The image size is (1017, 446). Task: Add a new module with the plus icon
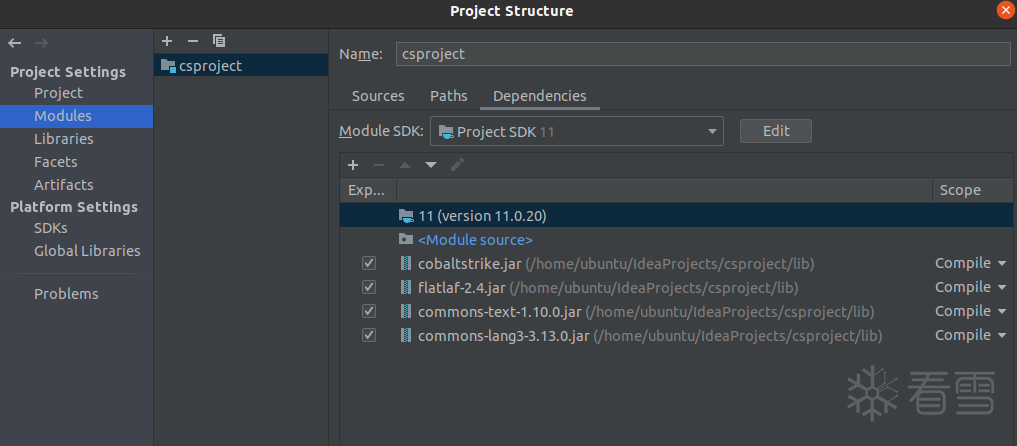point(167,41)
